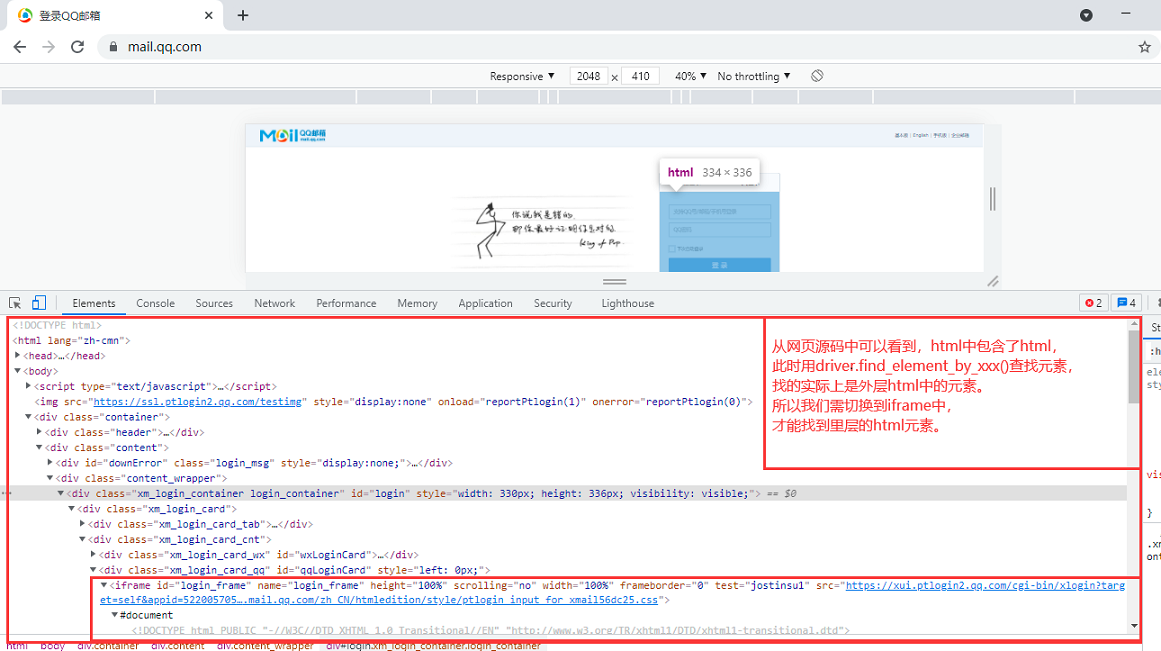This screenshot has height=651, width=1161.
Task: Select the html lang="zh-cmn" line
Action: 71,341
